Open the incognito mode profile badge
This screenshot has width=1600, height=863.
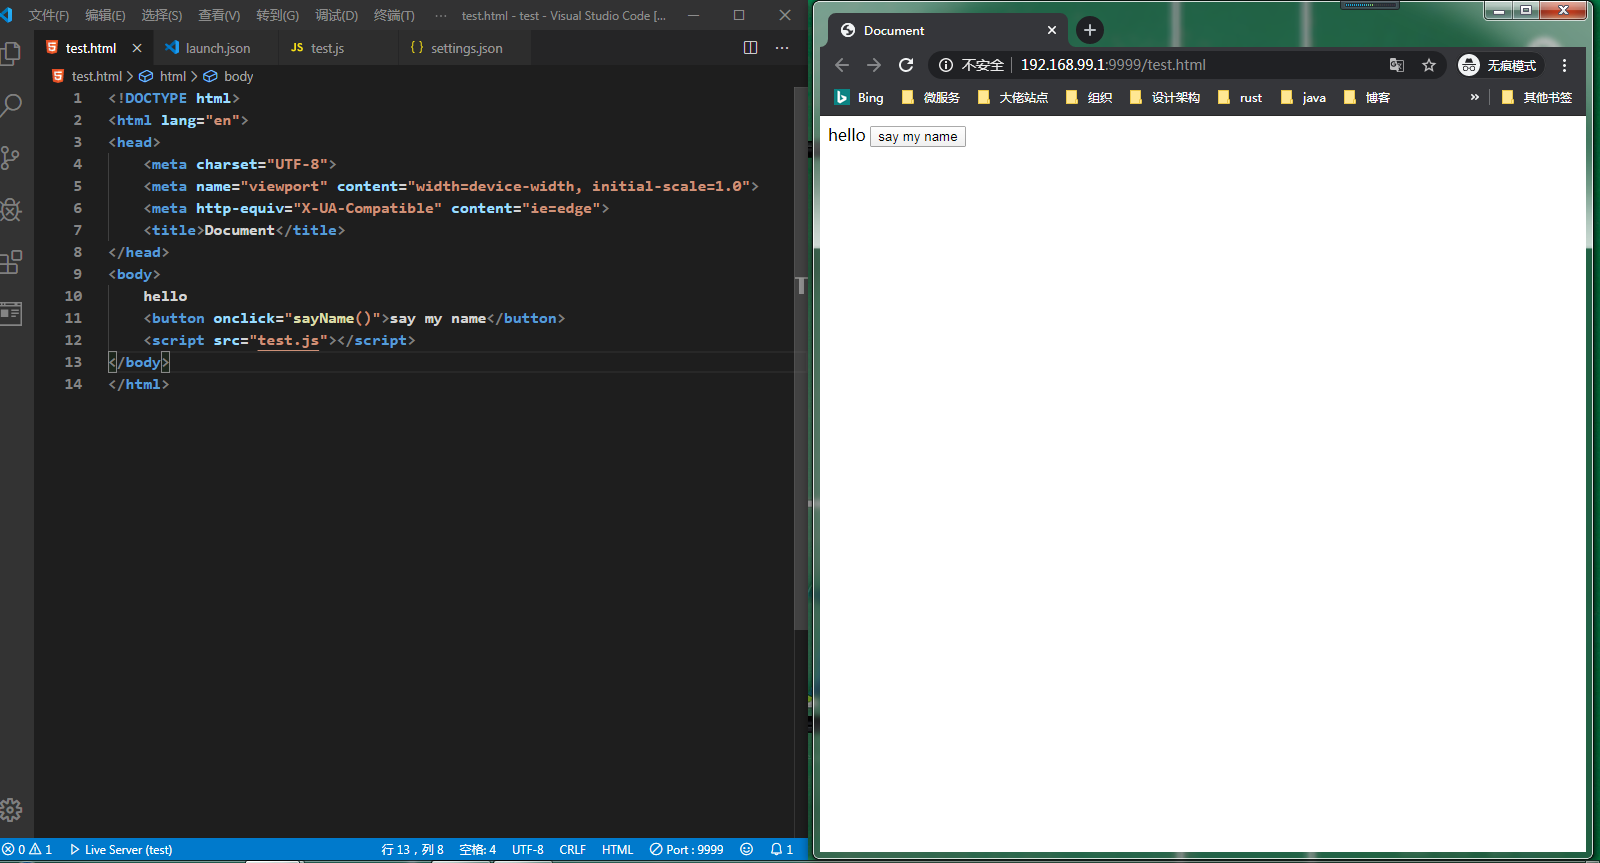pyautogui.click(x=1498, y=65)
